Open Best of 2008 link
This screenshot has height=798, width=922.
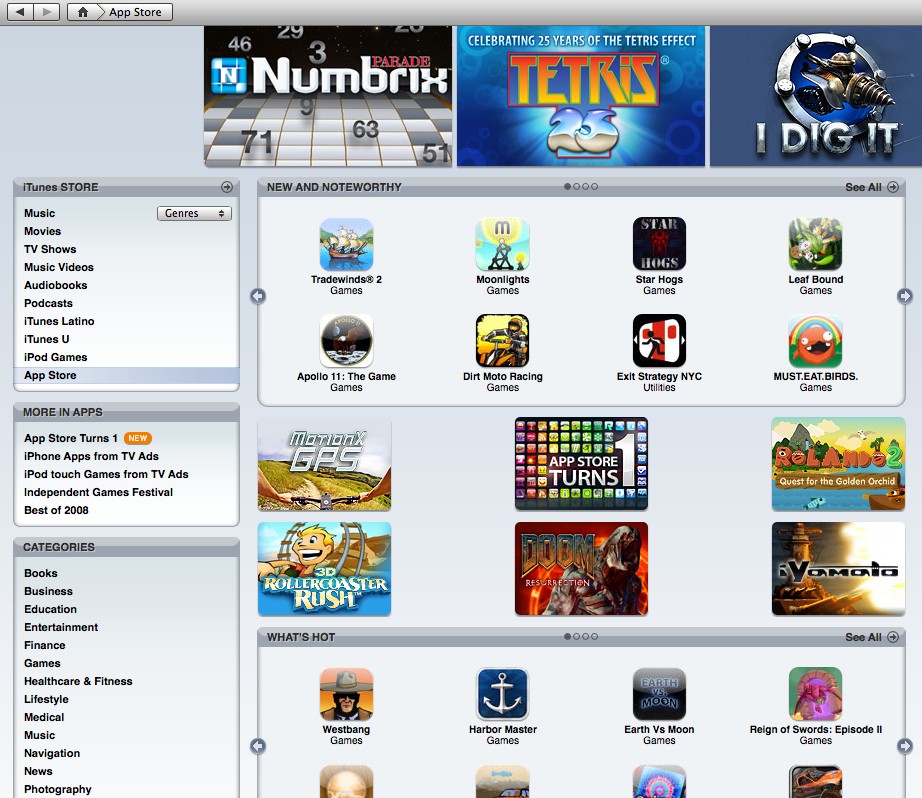pyautogui.click(x=56, y=510)
